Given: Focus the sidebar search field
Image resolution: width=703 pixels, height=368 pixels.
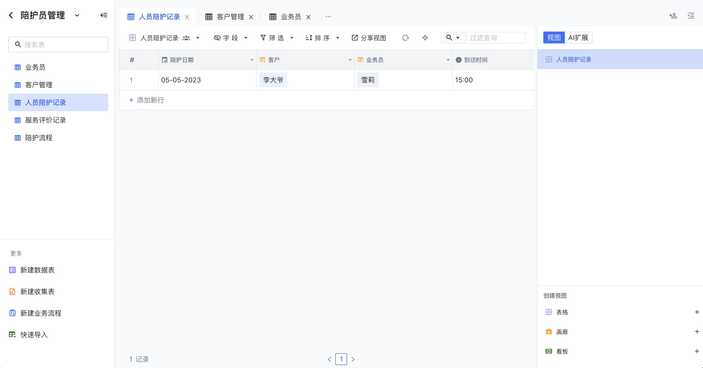Looking at the screenshot, I should (x=58, y=44).
